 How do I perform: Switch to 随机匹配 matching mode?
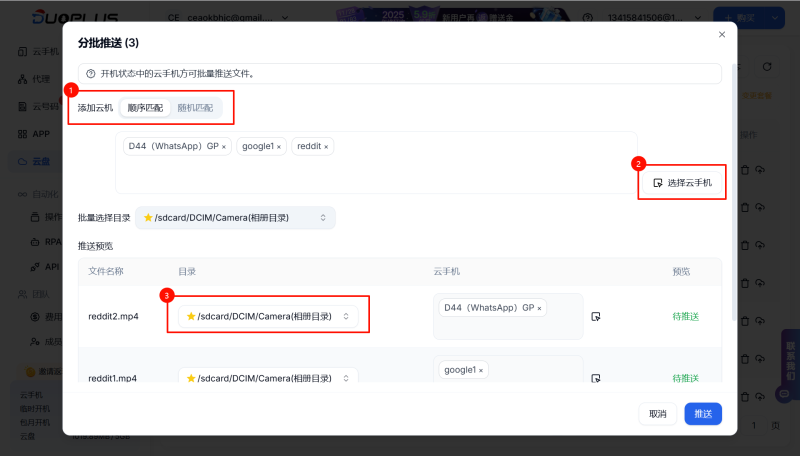(x=195, y=107)
